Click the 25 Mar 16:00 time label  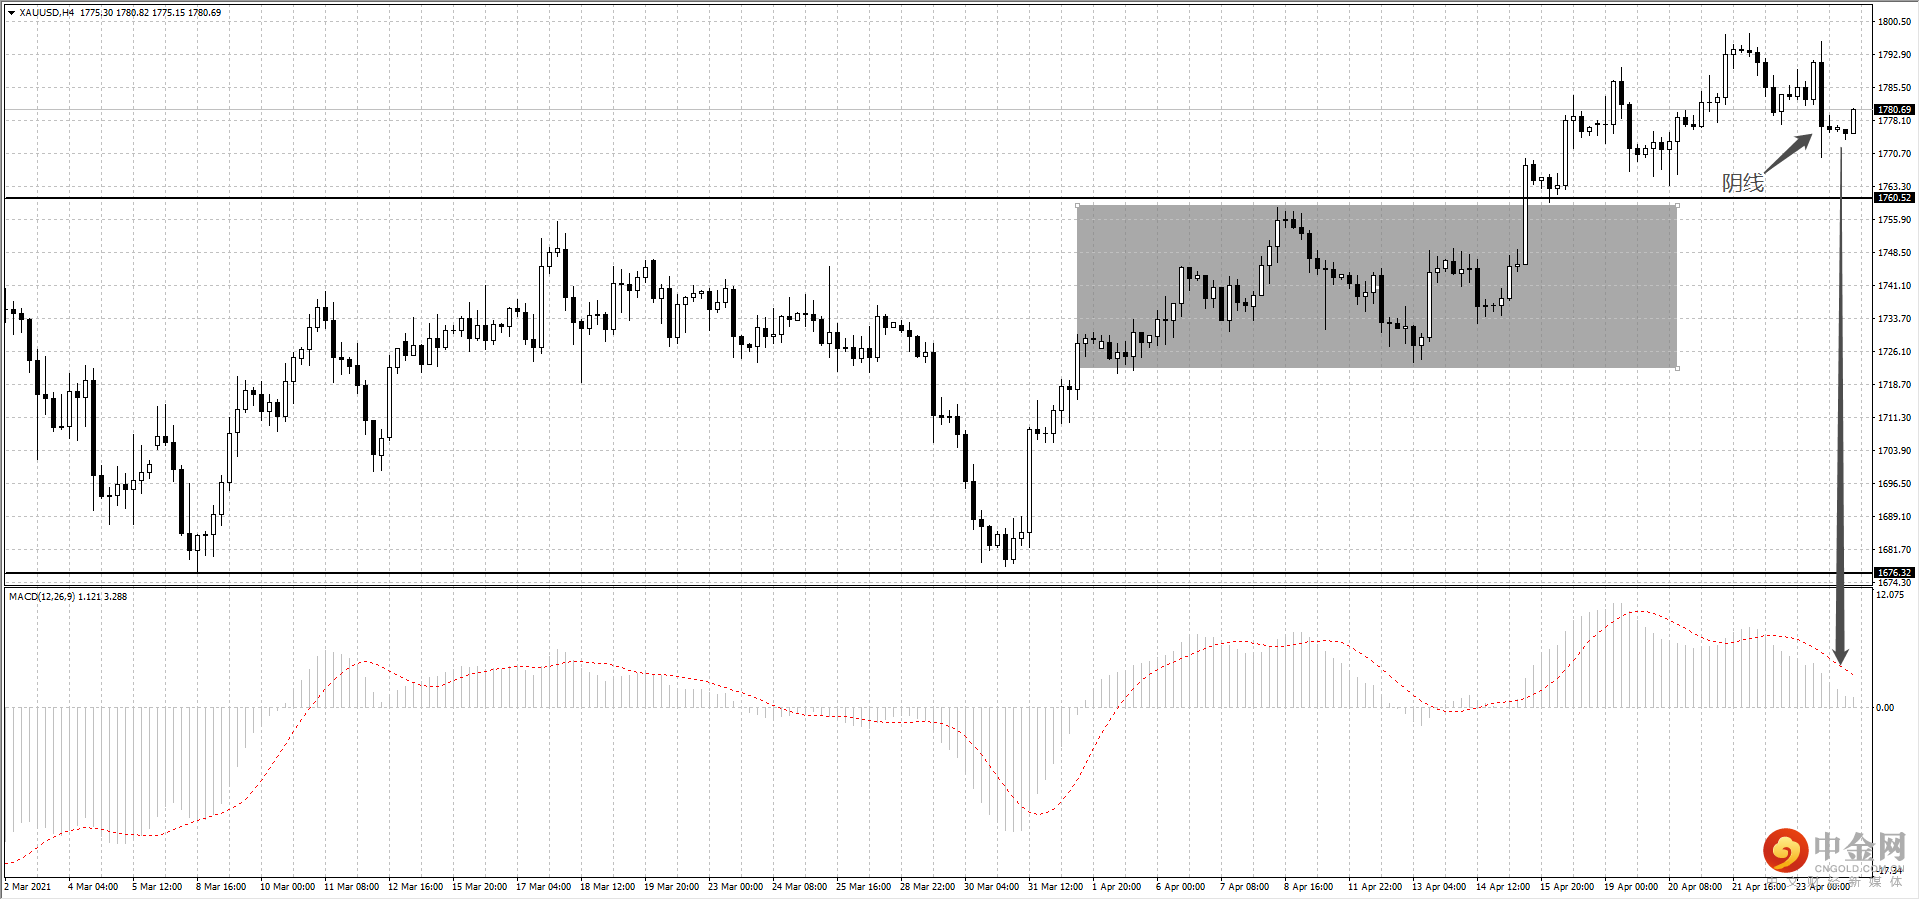pyautogui.click(x=863, y=887)
